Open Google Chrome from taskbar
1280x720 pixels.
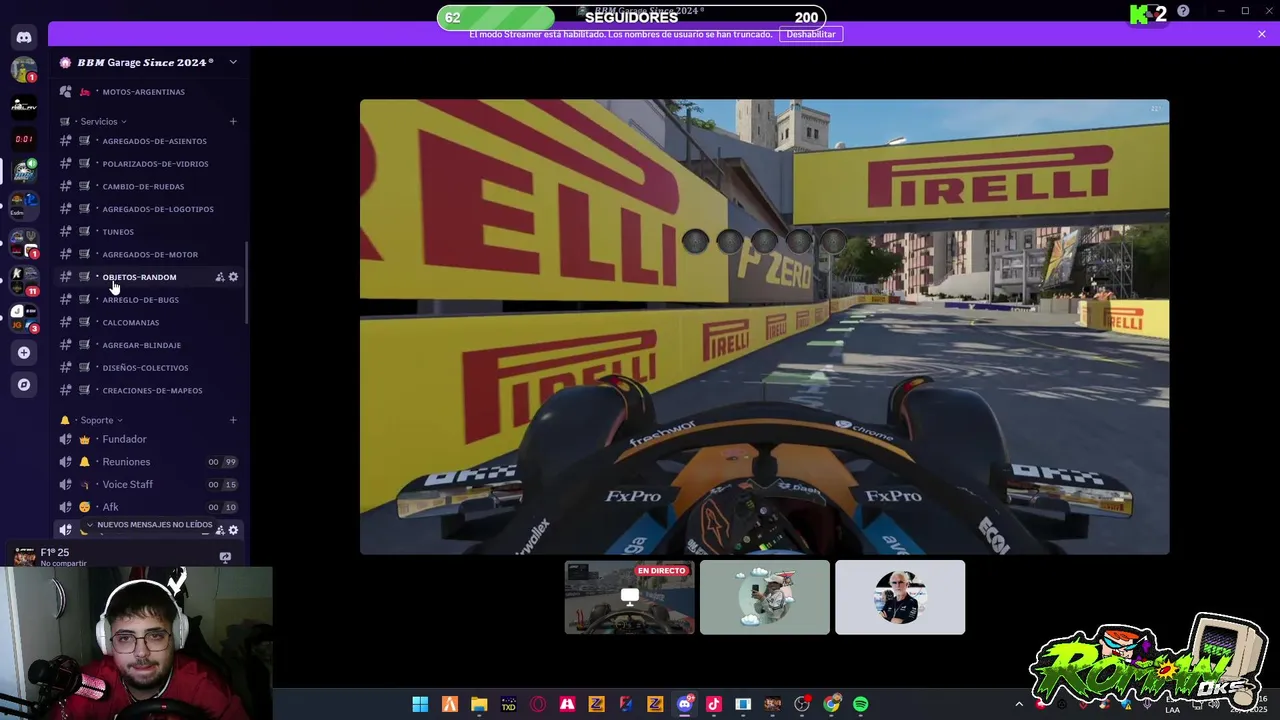(x=831, y=704)
